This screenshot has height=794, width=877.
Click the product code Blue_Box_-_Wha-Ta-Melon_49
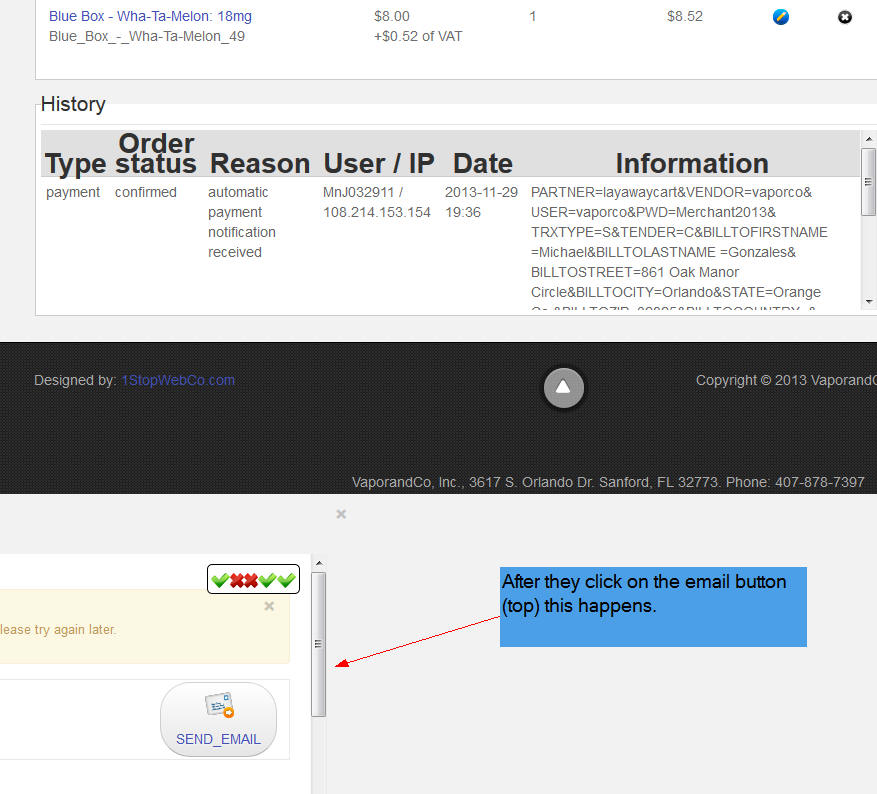pos(147,36)
